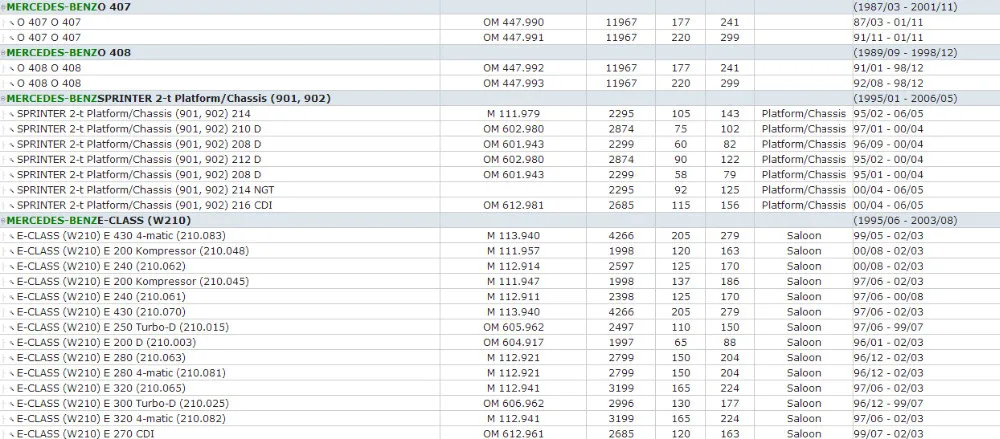Screen dimensions: 1000x439
Task: Collapse the MERCEDES-BENZ O 408 group
Action: (3, 53)
